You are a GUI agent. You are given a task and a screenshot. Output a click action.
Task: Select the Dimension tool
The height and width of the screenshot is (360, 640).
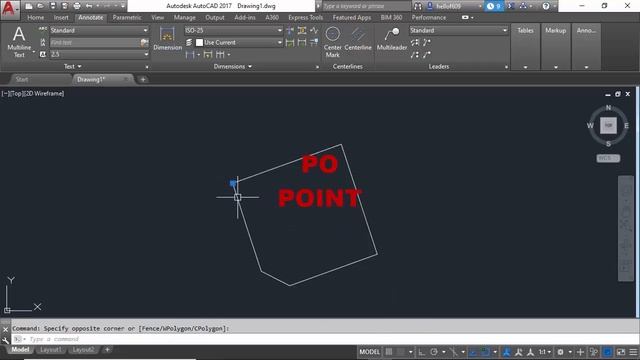pos(167,39)
